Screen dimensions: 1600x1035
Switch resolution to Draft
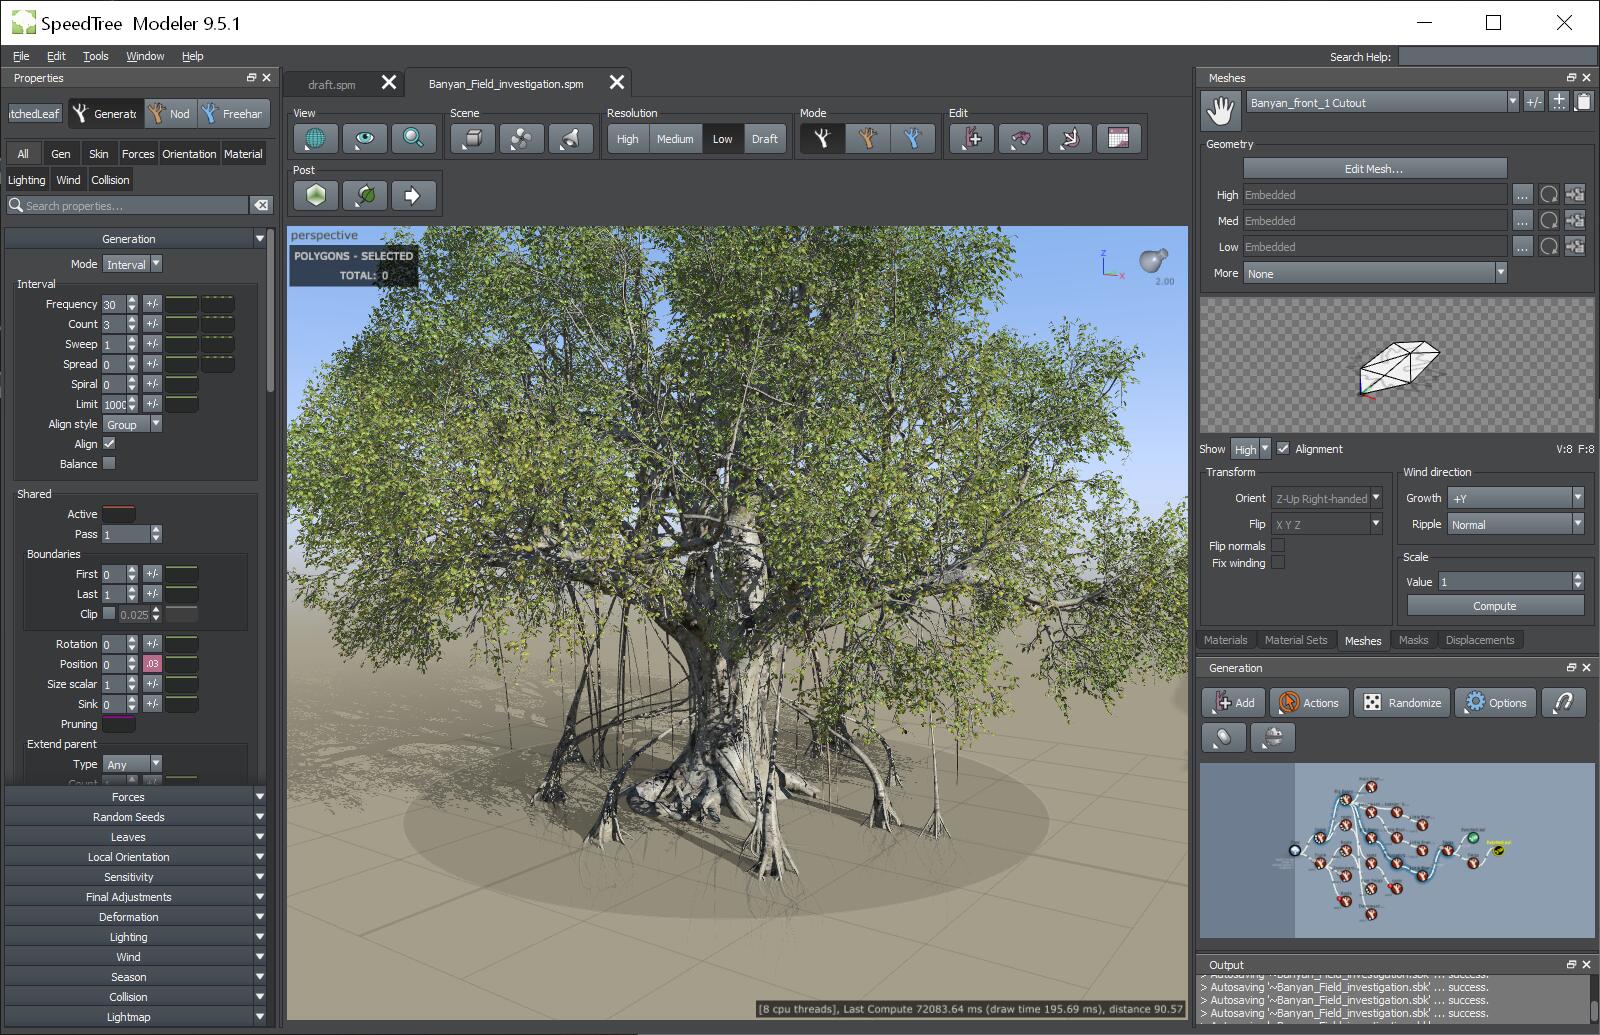click(x=765, y=139)
